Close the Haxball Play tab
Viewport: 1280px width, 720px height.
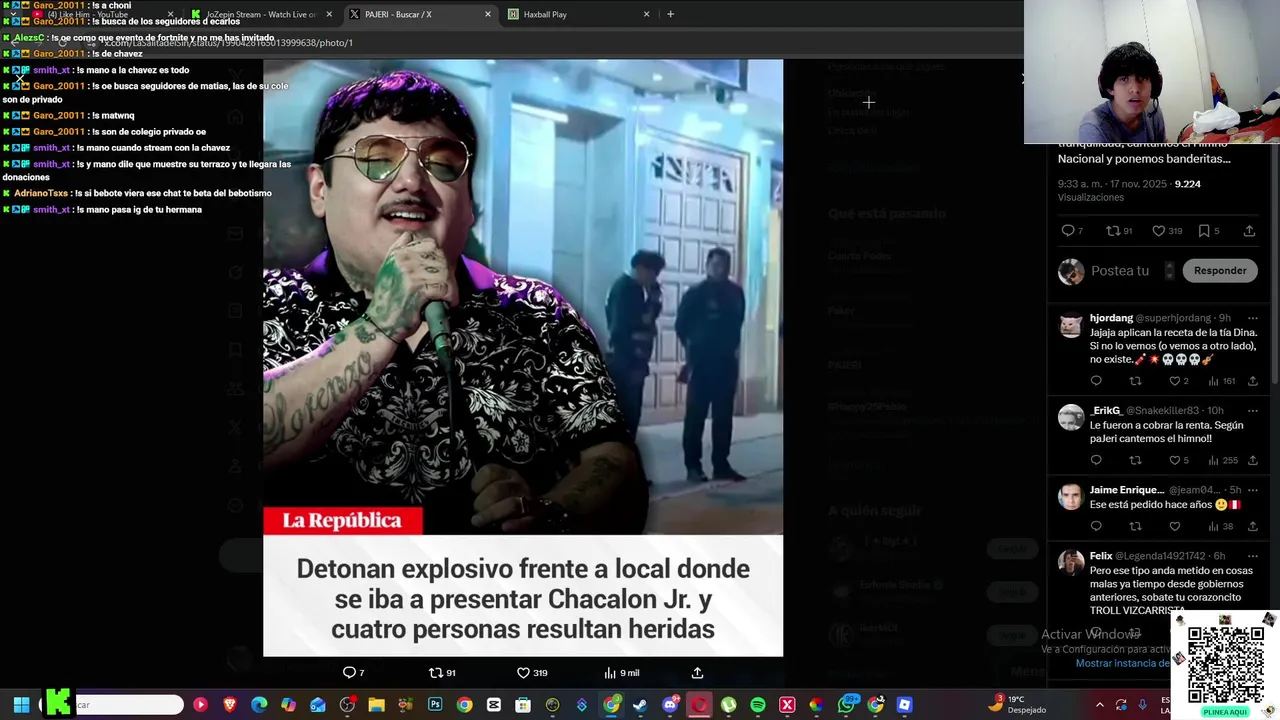point(646,14)
